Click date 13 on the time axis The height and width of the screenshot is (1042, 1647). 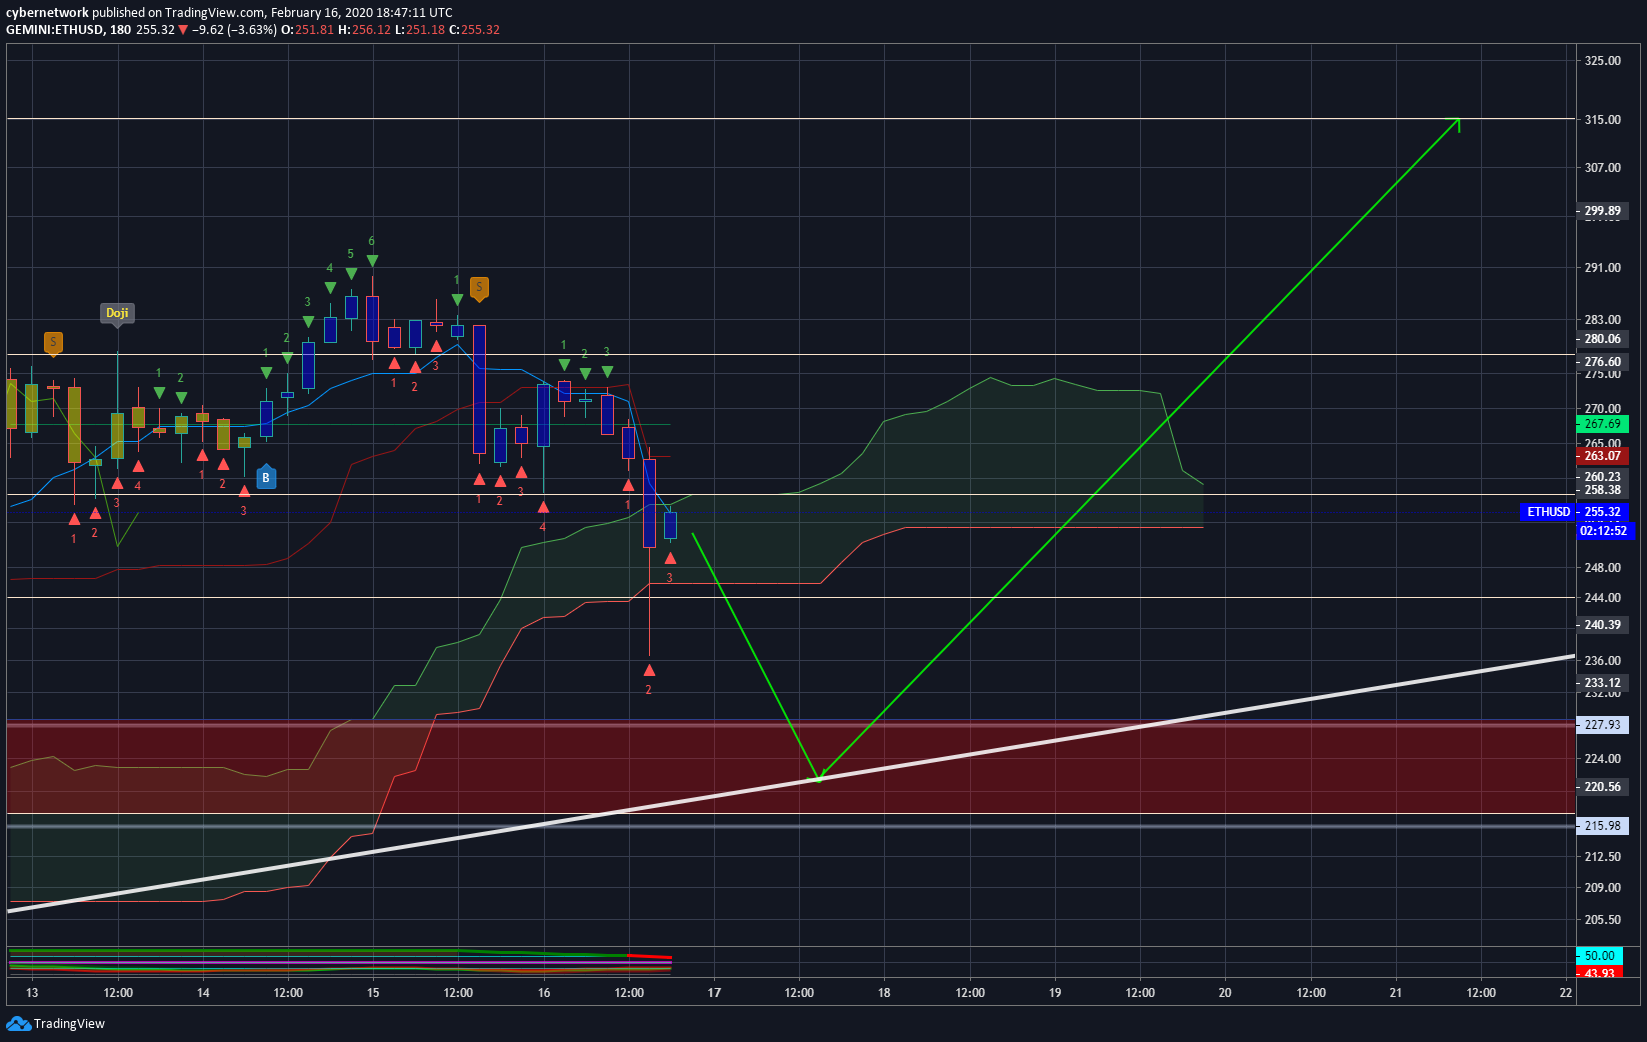pos(32,993)
